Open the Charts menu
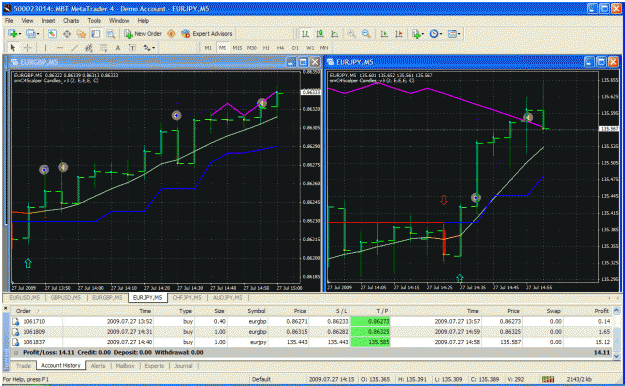Image resolution: width=625 pixels, height=386 pixels. [71, 21]
